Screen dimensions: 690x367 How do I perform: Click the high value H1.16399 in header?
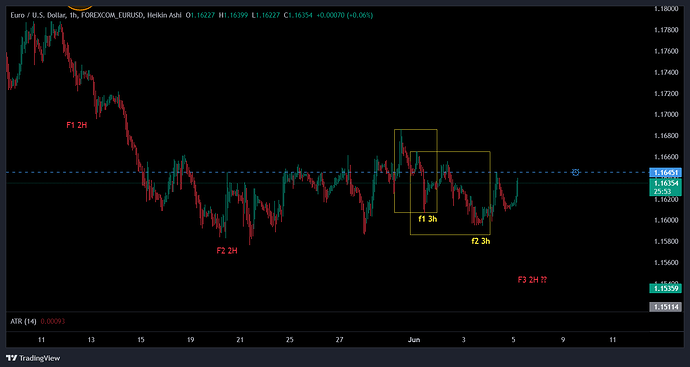(235, 15)
